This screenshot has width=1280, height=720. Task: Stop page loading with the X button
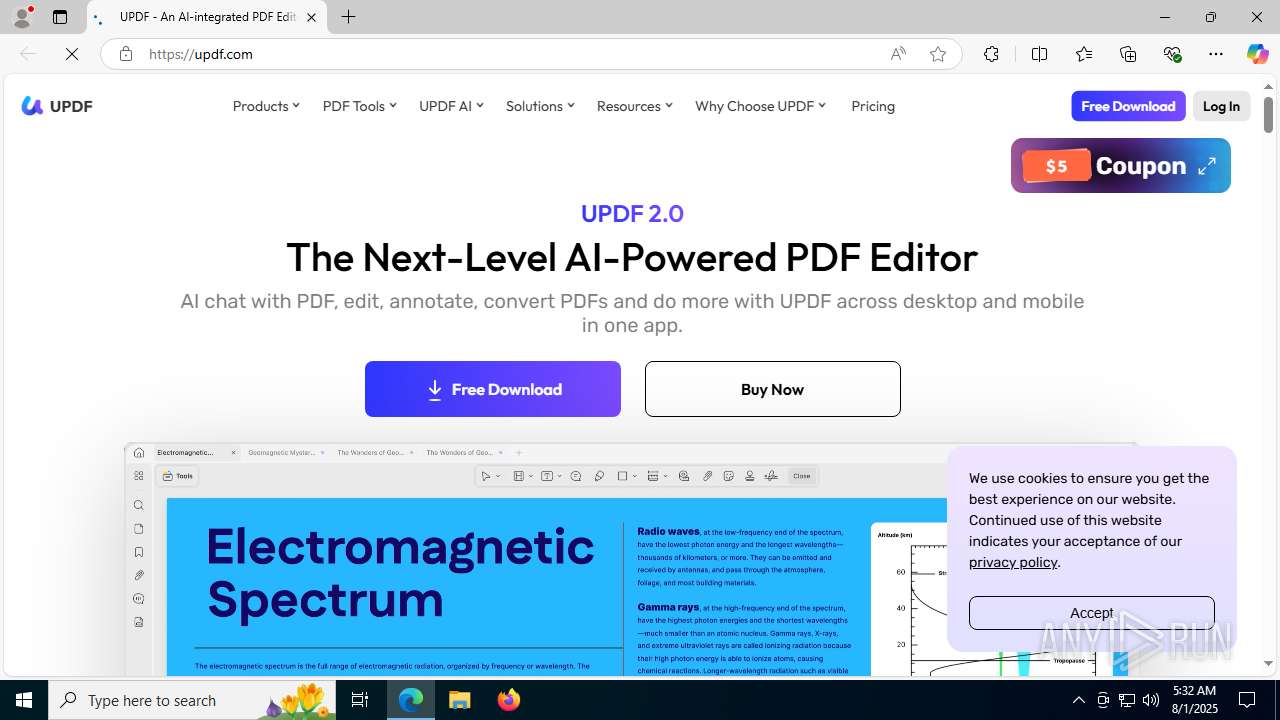pyautogui.click(x=72, y=54)
